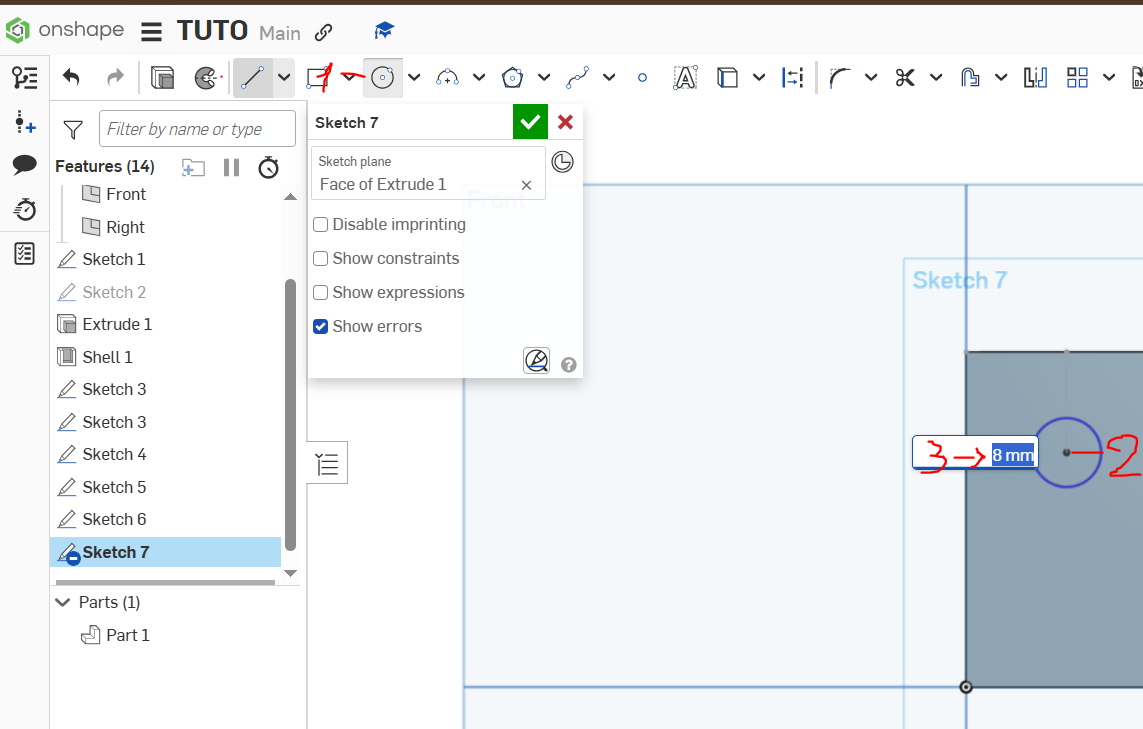Select Sketch 7 in the feature list
The image size is (1143, 729).
165,552
